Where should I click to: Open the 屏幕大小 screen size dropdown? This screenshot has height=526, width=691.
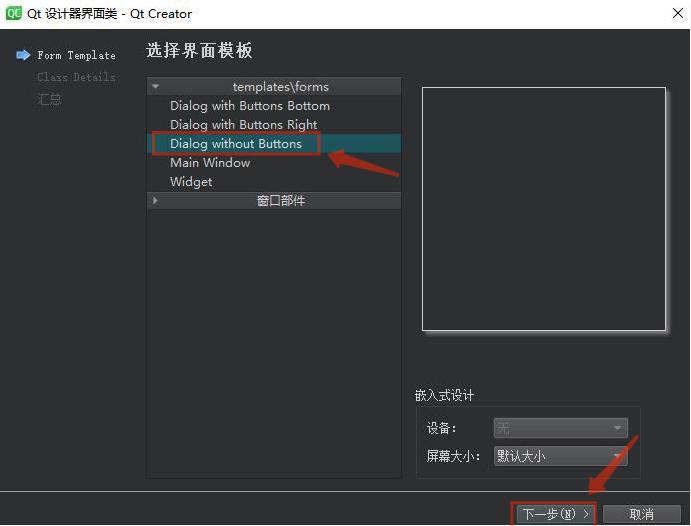[x=561, y=456]
